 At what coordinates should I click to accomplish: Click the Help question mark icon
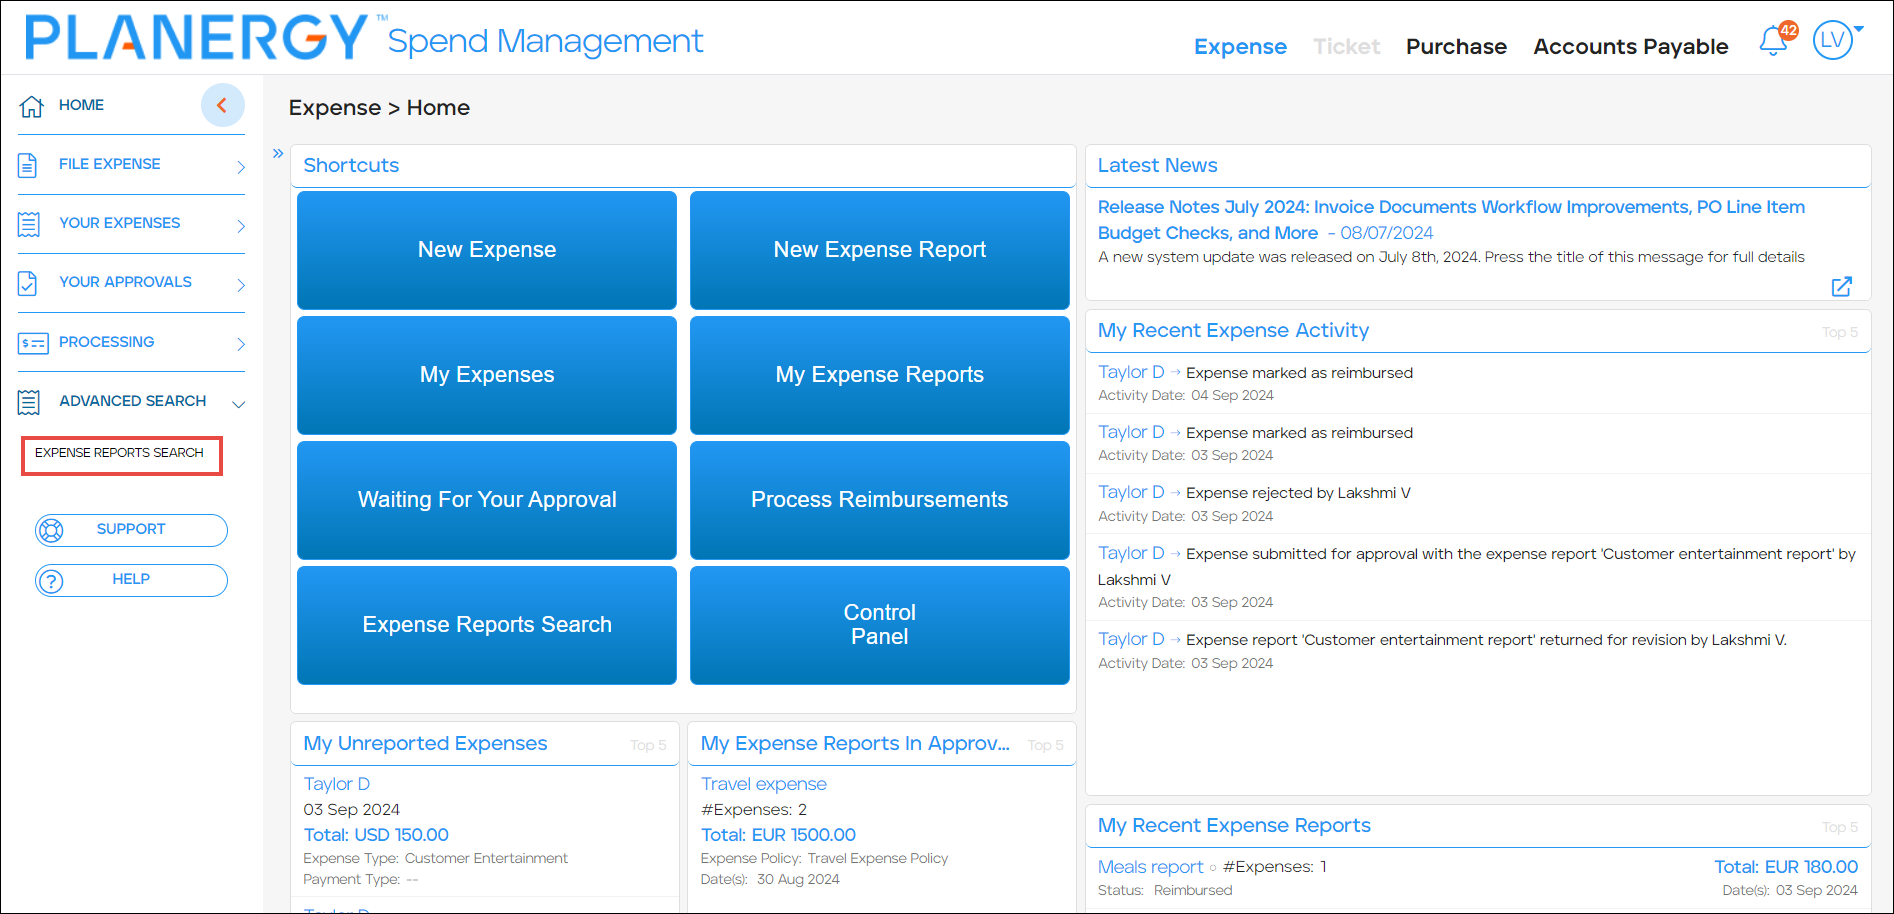pyautogui.click(x=51, y=580)
